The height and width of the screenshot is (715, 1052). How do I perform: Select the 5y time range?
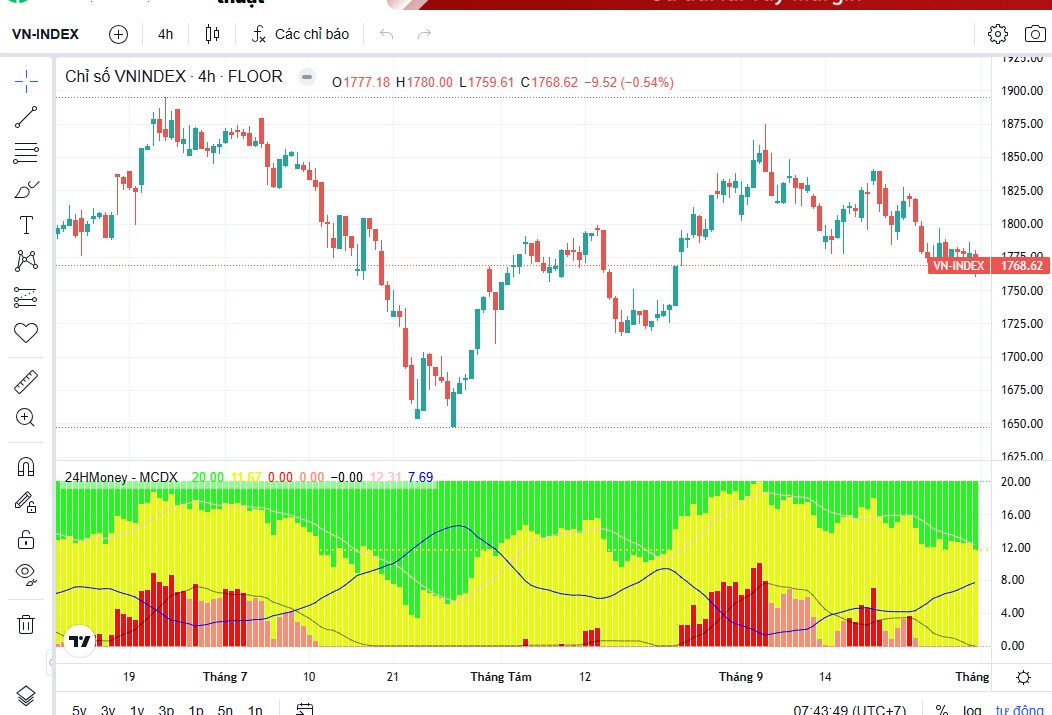coord(79,710)
